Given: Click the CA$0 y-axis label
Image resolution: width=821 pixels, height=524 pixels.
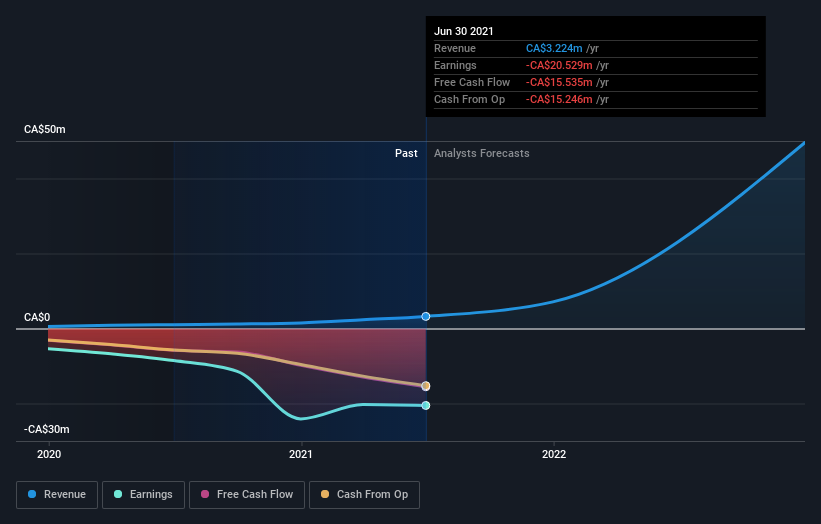Looking at the screenshot, I should point(37,317).
